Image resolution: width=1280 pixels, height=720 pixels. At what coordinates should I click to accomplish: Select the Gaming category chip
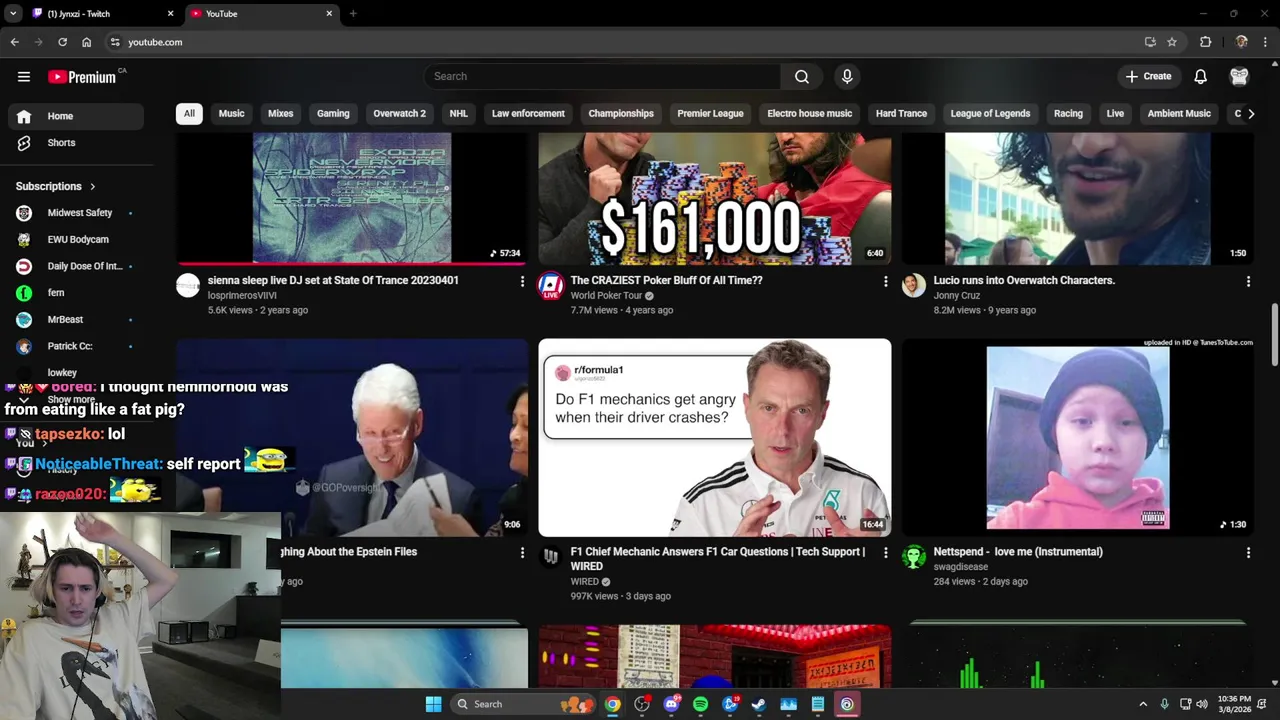pos(333,114)
